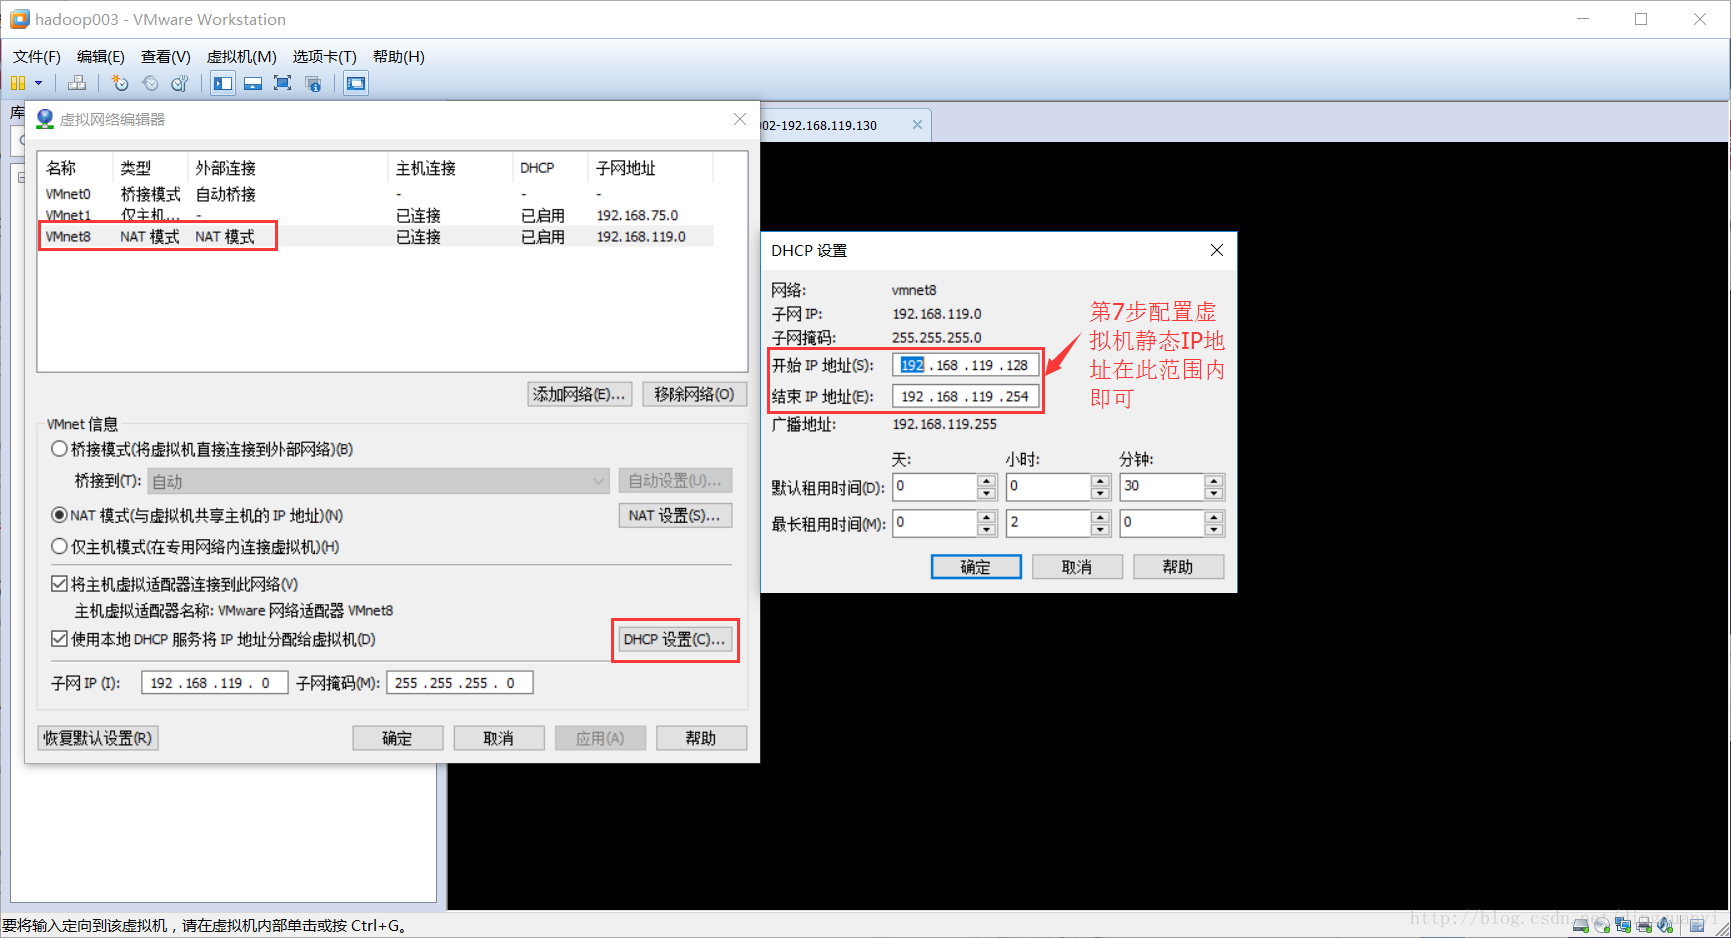Image resolution: width=1731 pixels, height=938 pixels.
Task: Open the 帮助(H) menu
Action: pyautogui.click(x=398, y=56)
